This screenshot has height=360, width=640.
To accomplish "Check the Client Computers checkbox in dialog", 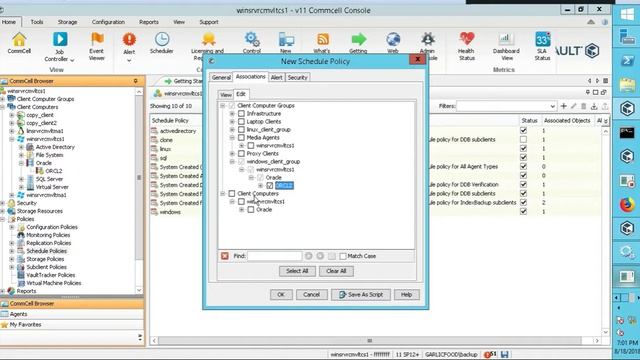I will (231, 193).
